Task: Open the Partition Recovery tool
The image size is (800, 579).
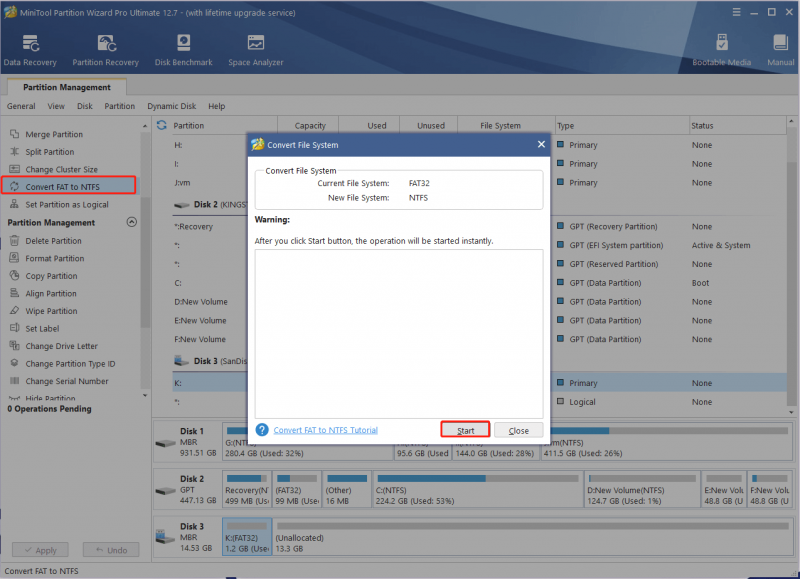Action: 106,50
